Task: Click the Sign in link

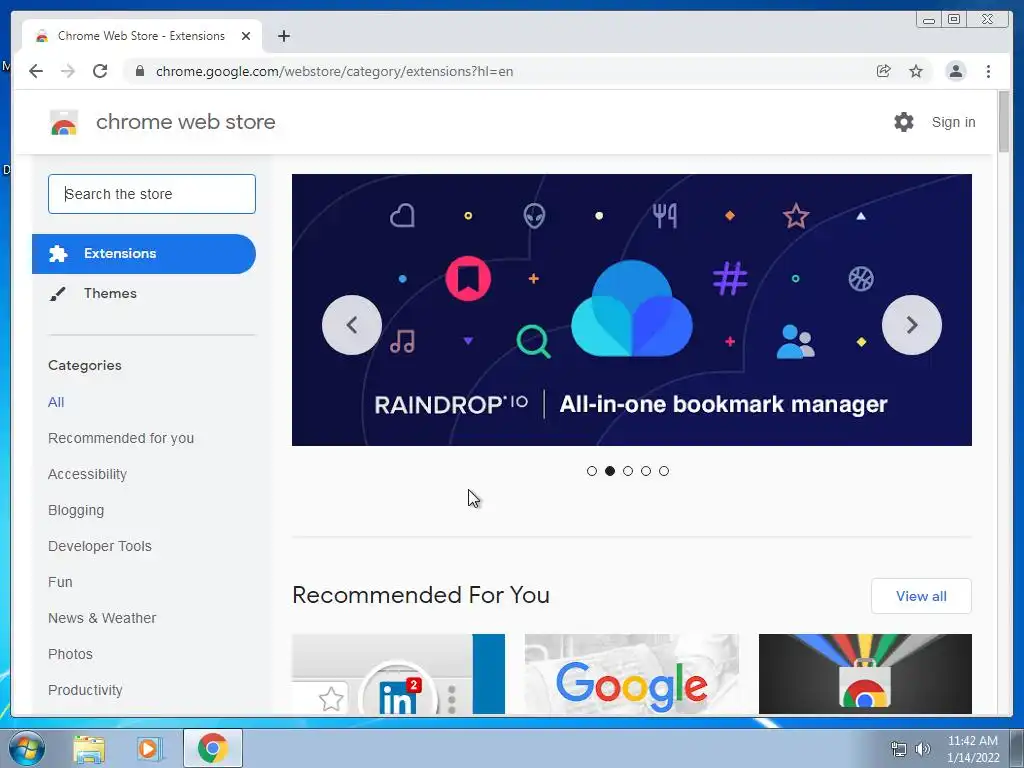Action: (x=953, y=122)
